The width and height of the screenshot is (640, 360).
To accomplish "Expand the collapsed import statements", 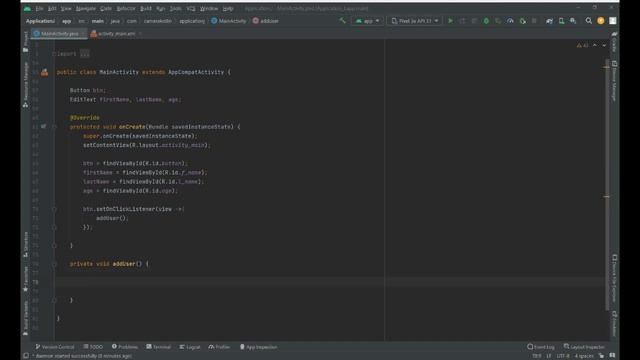I will click(x=85, y=54).
